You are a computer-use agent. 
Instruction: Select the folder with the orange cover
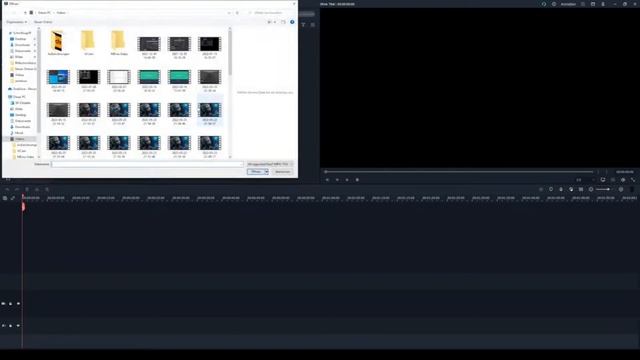58,43
